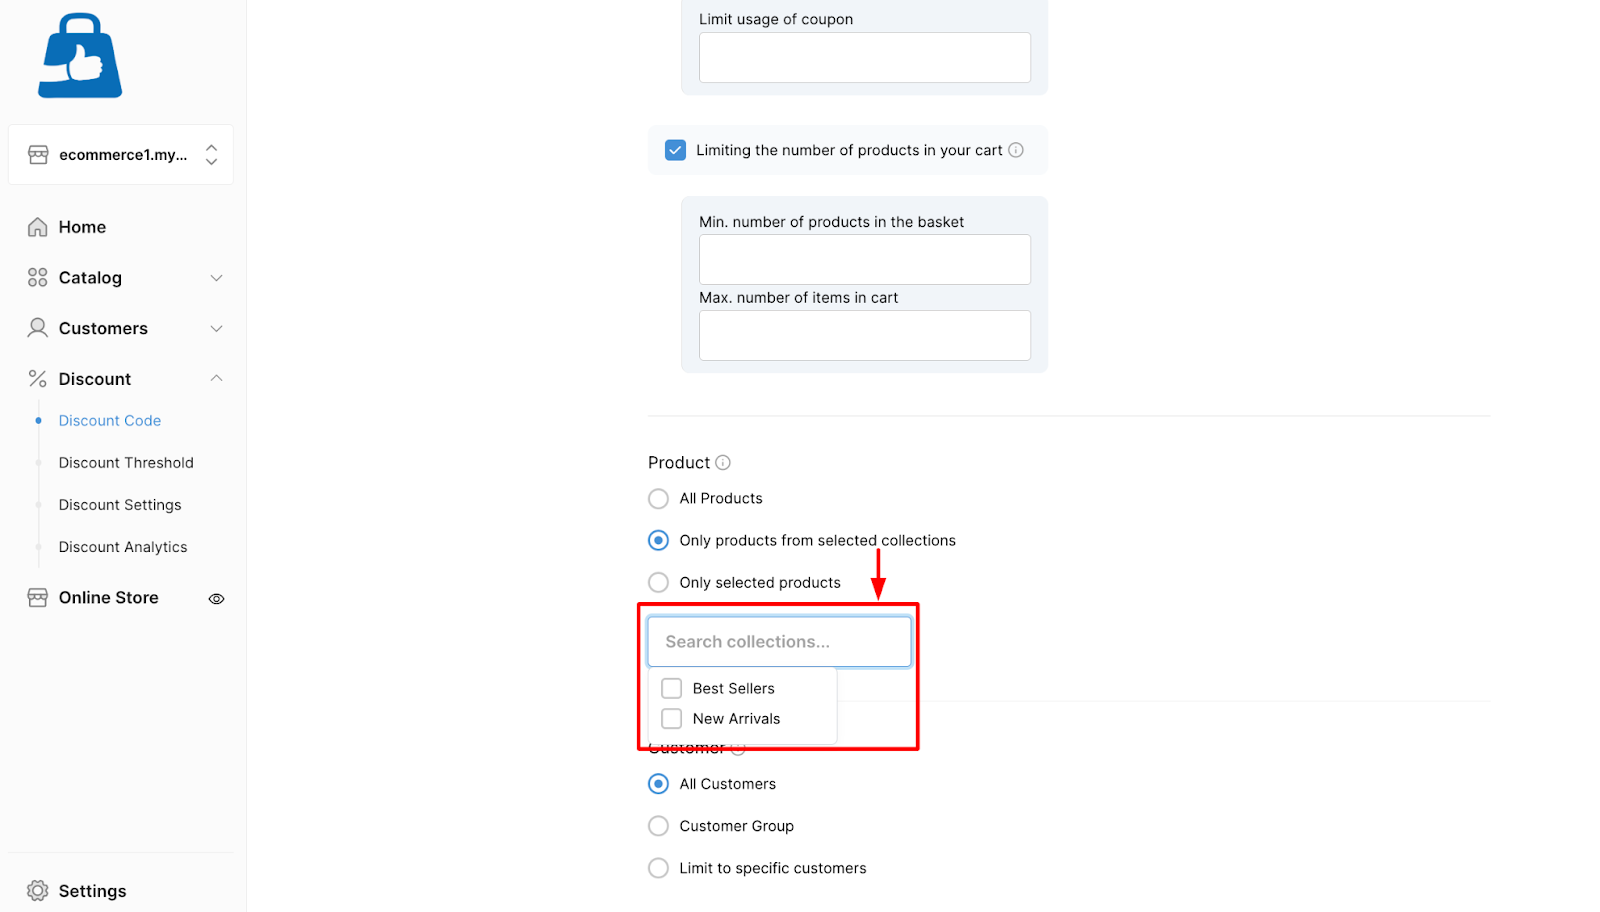Image resolution: width=1600 pixels, height=912 pixels.
Task: Click the shopping bag thumbs-up logo
Action: click(80, 56)
